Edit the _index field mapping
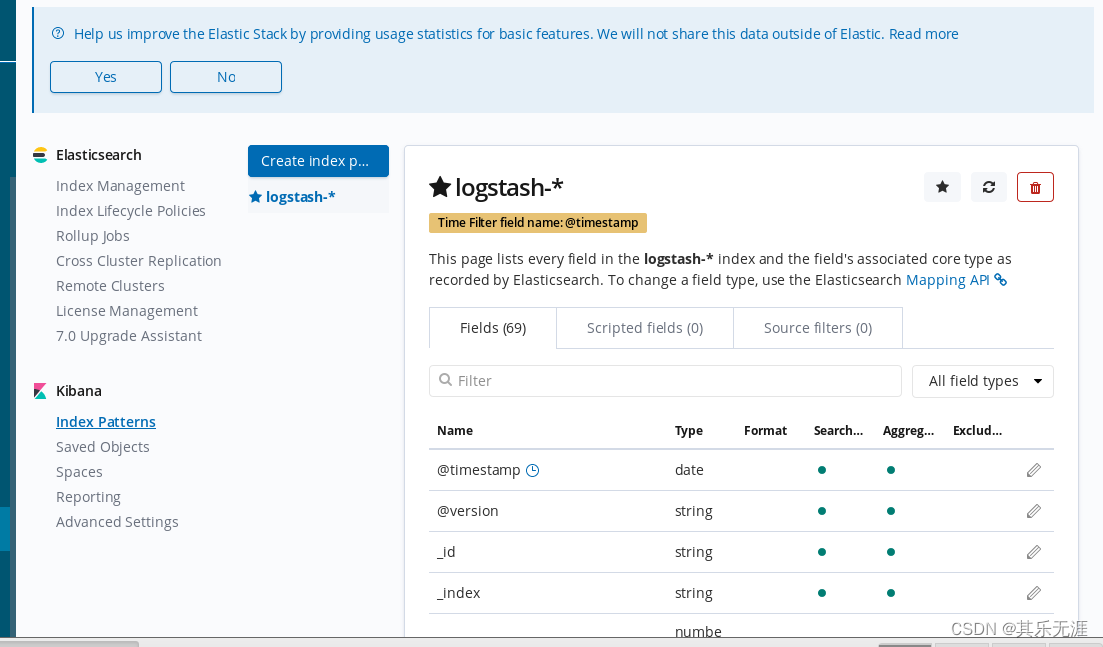 [1033, 592]
